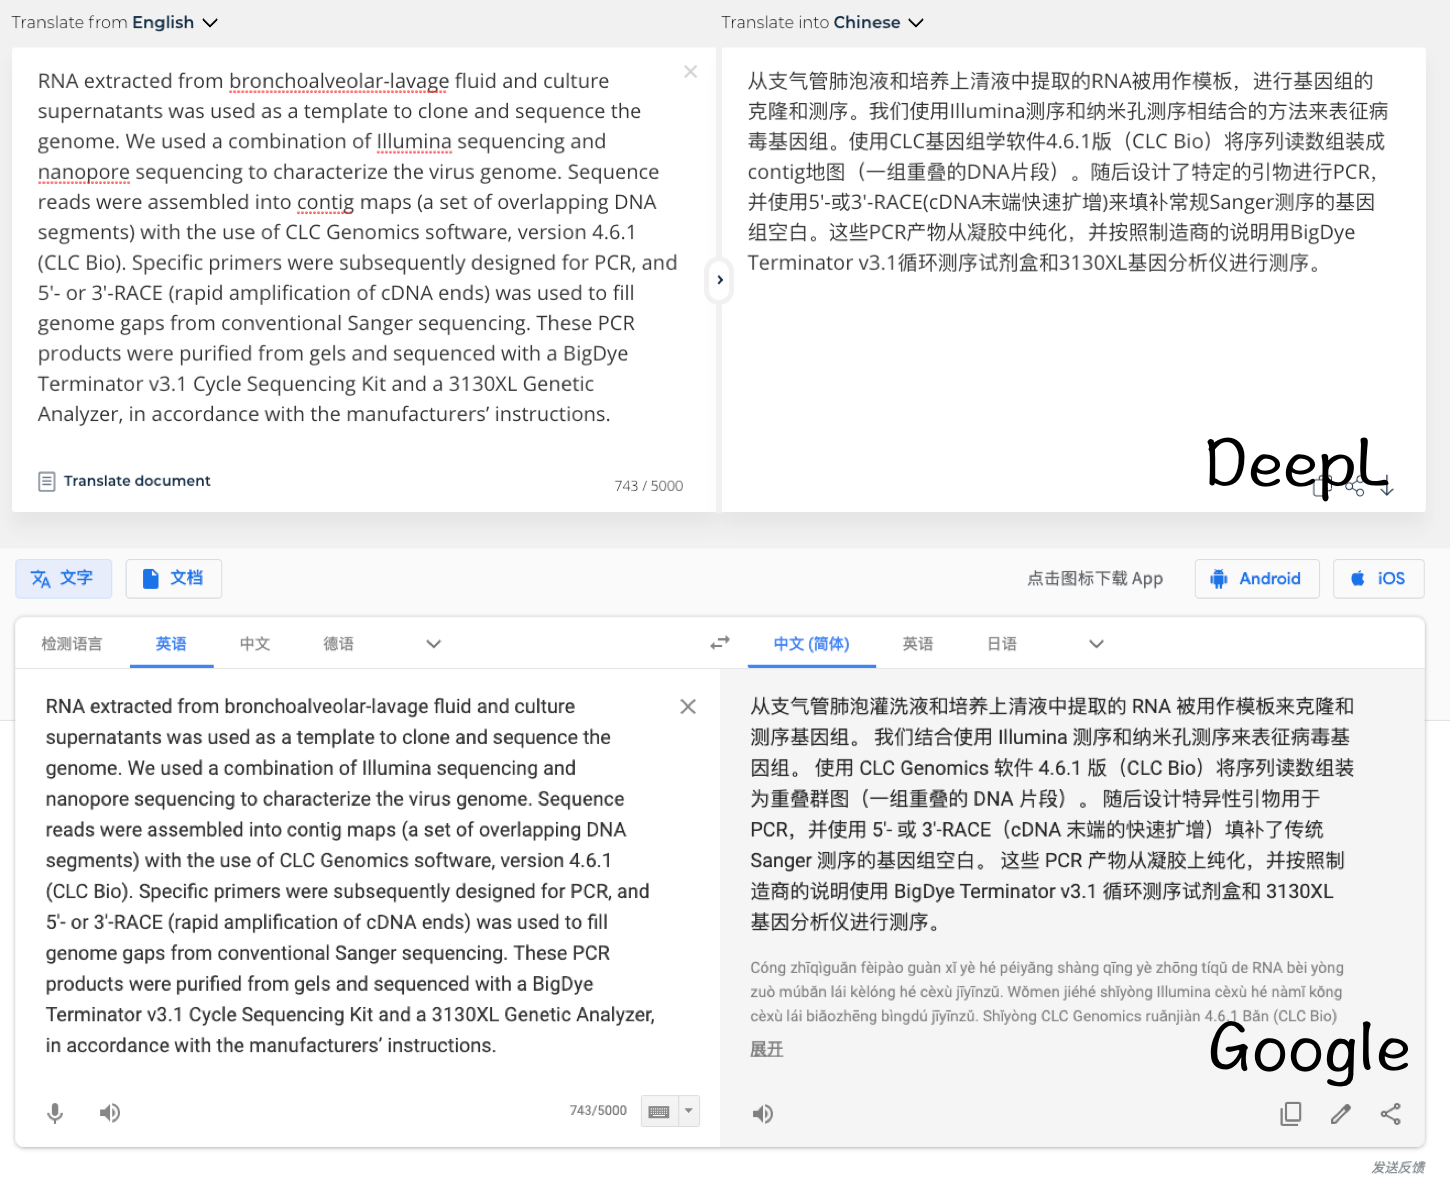The height and width of the screenshot is (1188, 1450).
Task: Suggest an edit with the pencil icon
Action: pyautogui.click(x=1341, y=1113)
